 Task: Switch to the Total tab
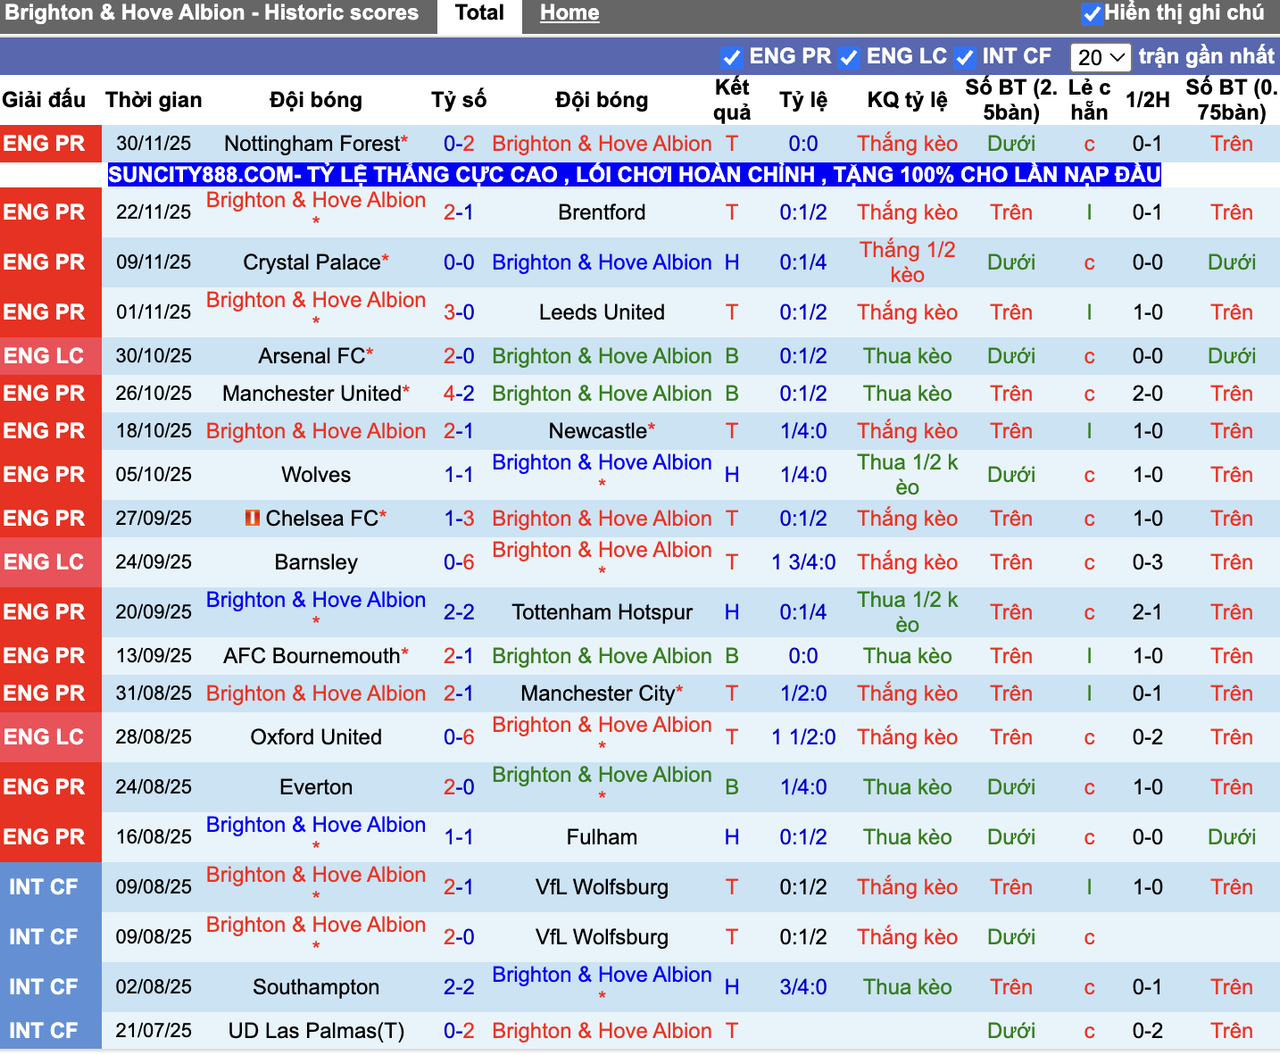(x=479, y=14)
